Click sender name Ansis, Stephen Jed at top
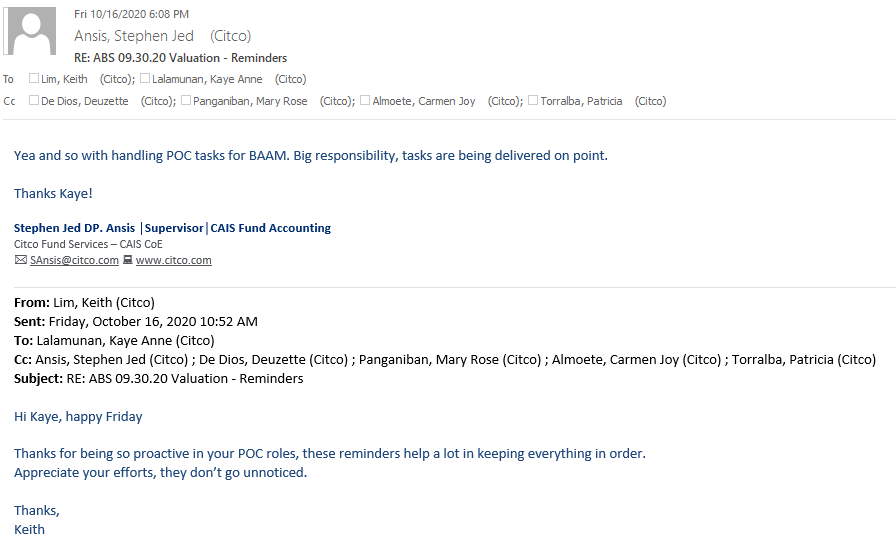Image resolution: width=896 pixels, height=555 pixels. tap(134, 36)
